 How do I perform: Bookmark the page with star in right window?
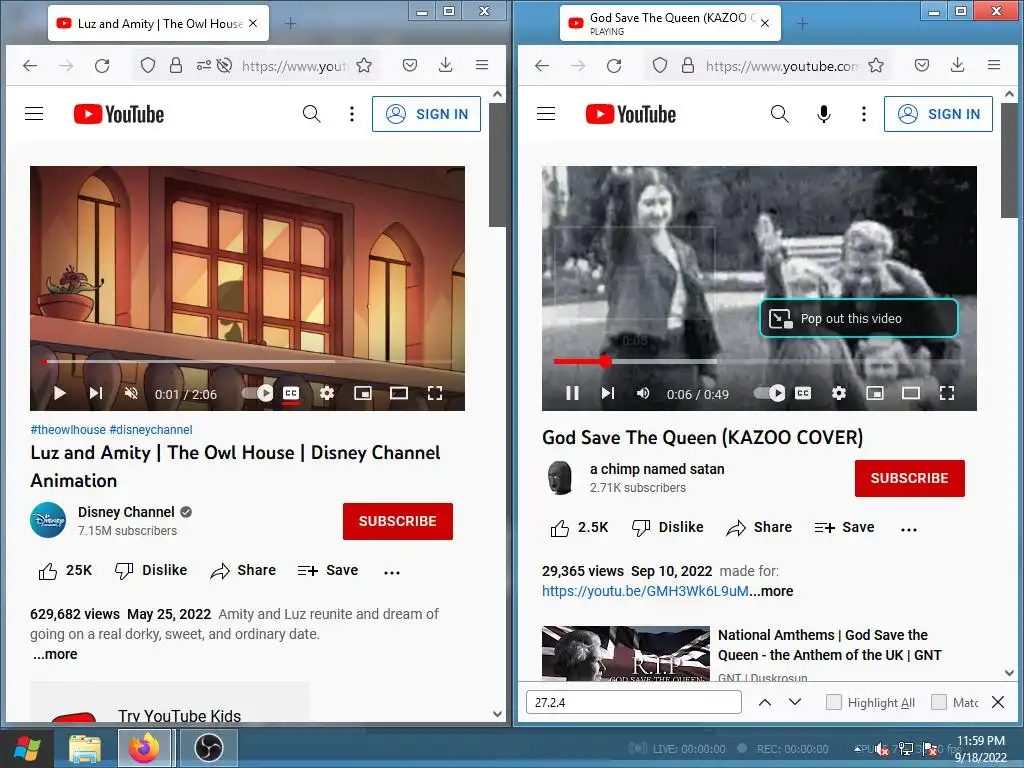point(876,65)
